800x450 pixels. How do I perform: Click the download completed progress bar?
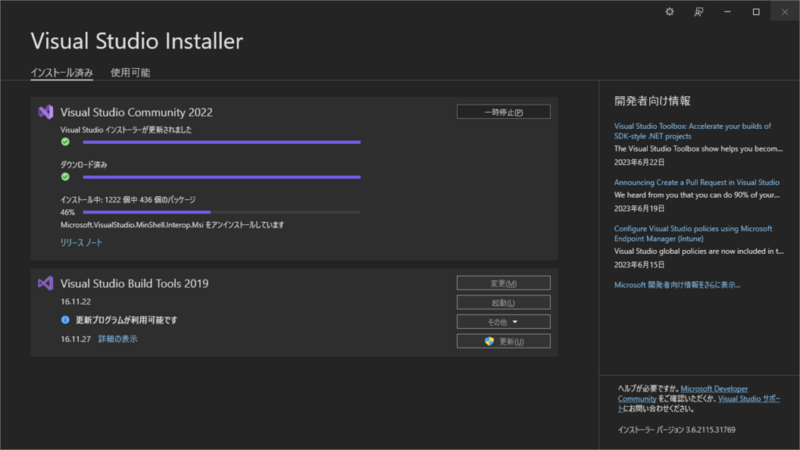pyautogui.click(x=221, y=177)
